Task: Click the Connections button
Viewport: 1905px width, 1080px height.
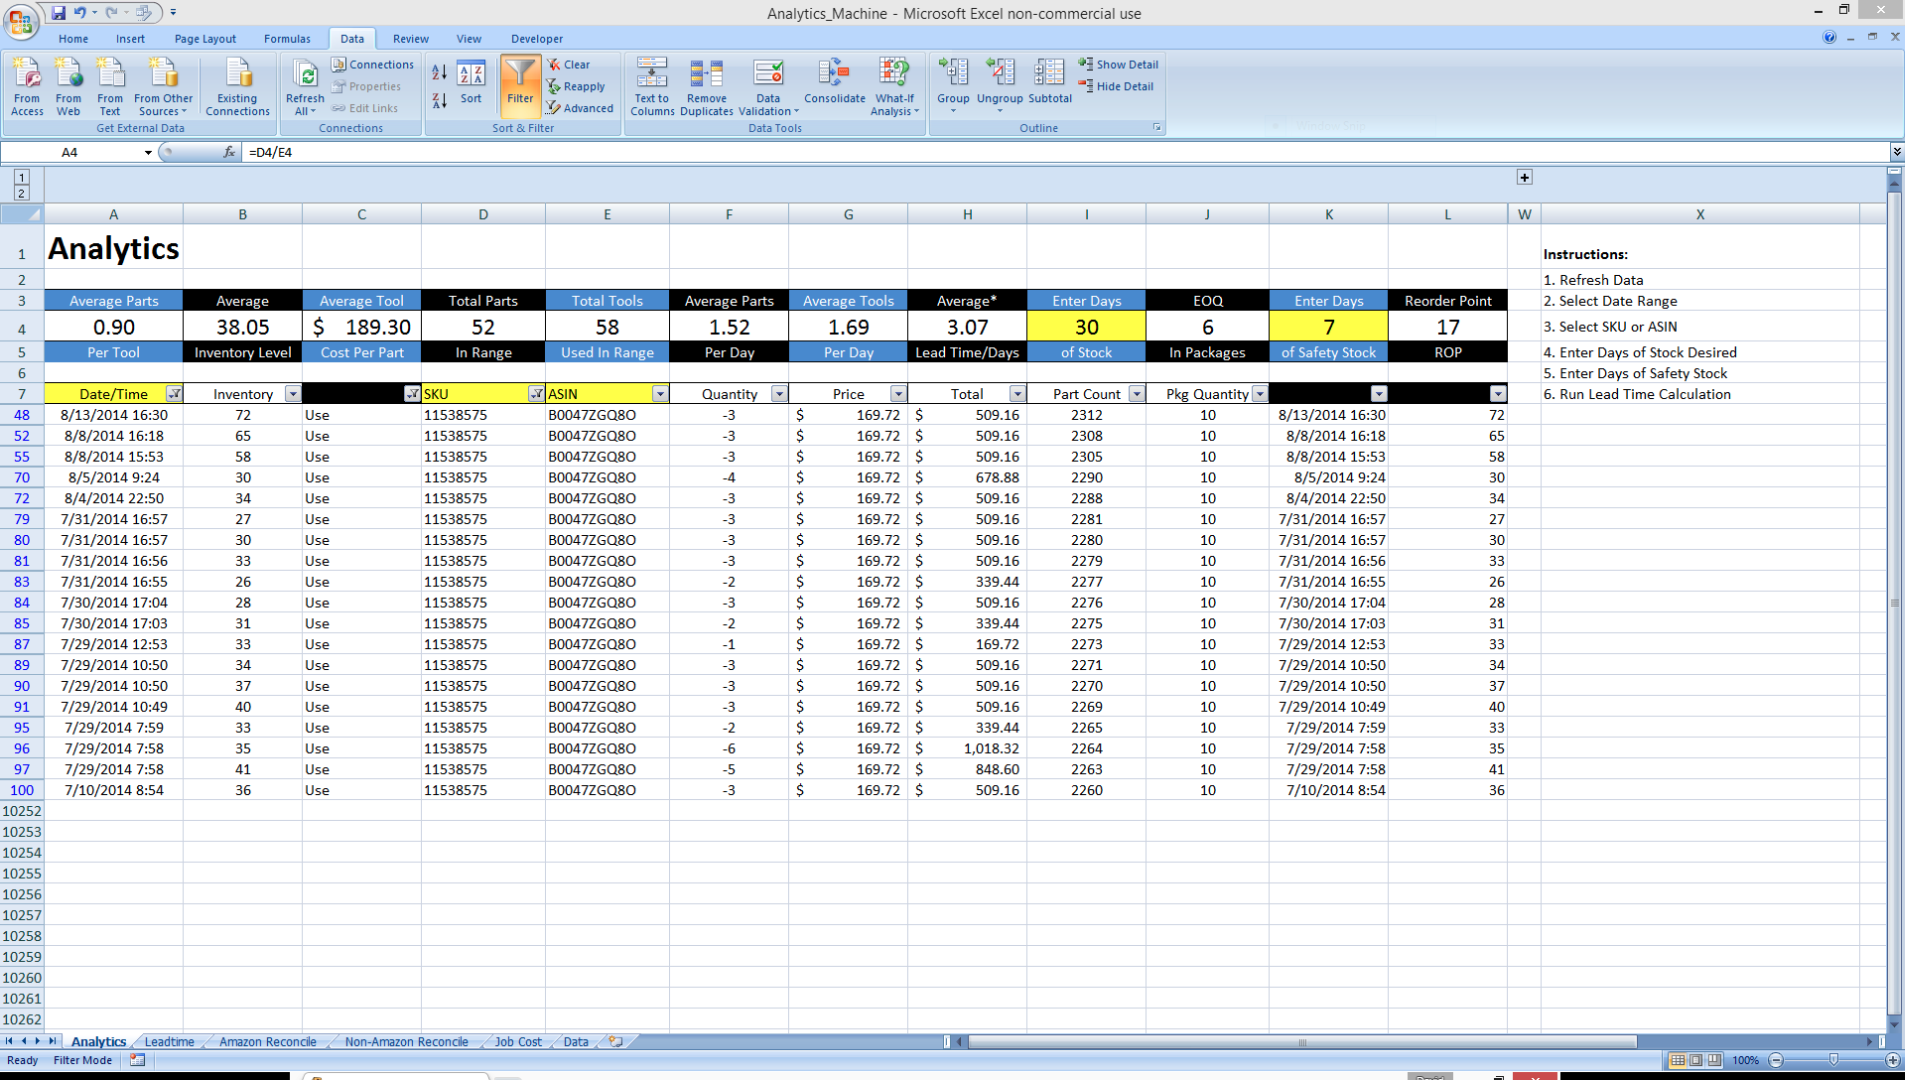Action: pyautogui.click(x=372, y=64)
